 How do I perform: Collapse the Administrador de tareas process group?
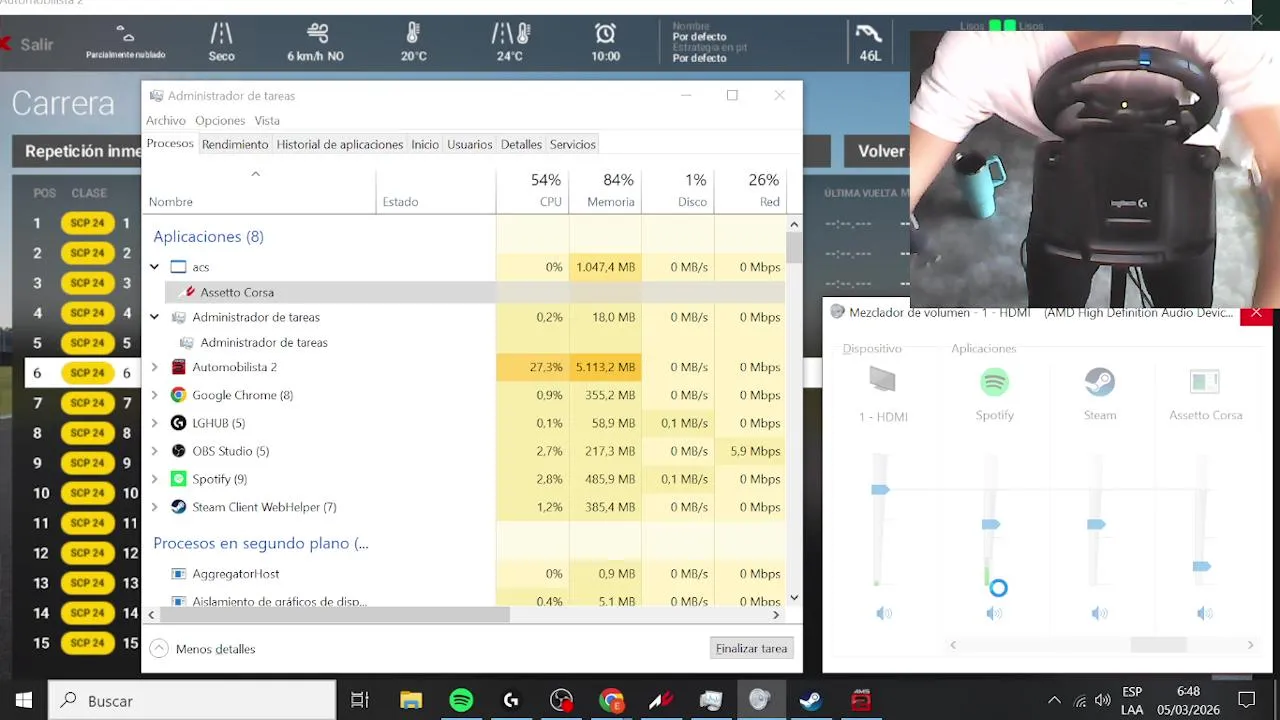pos(154,317)
